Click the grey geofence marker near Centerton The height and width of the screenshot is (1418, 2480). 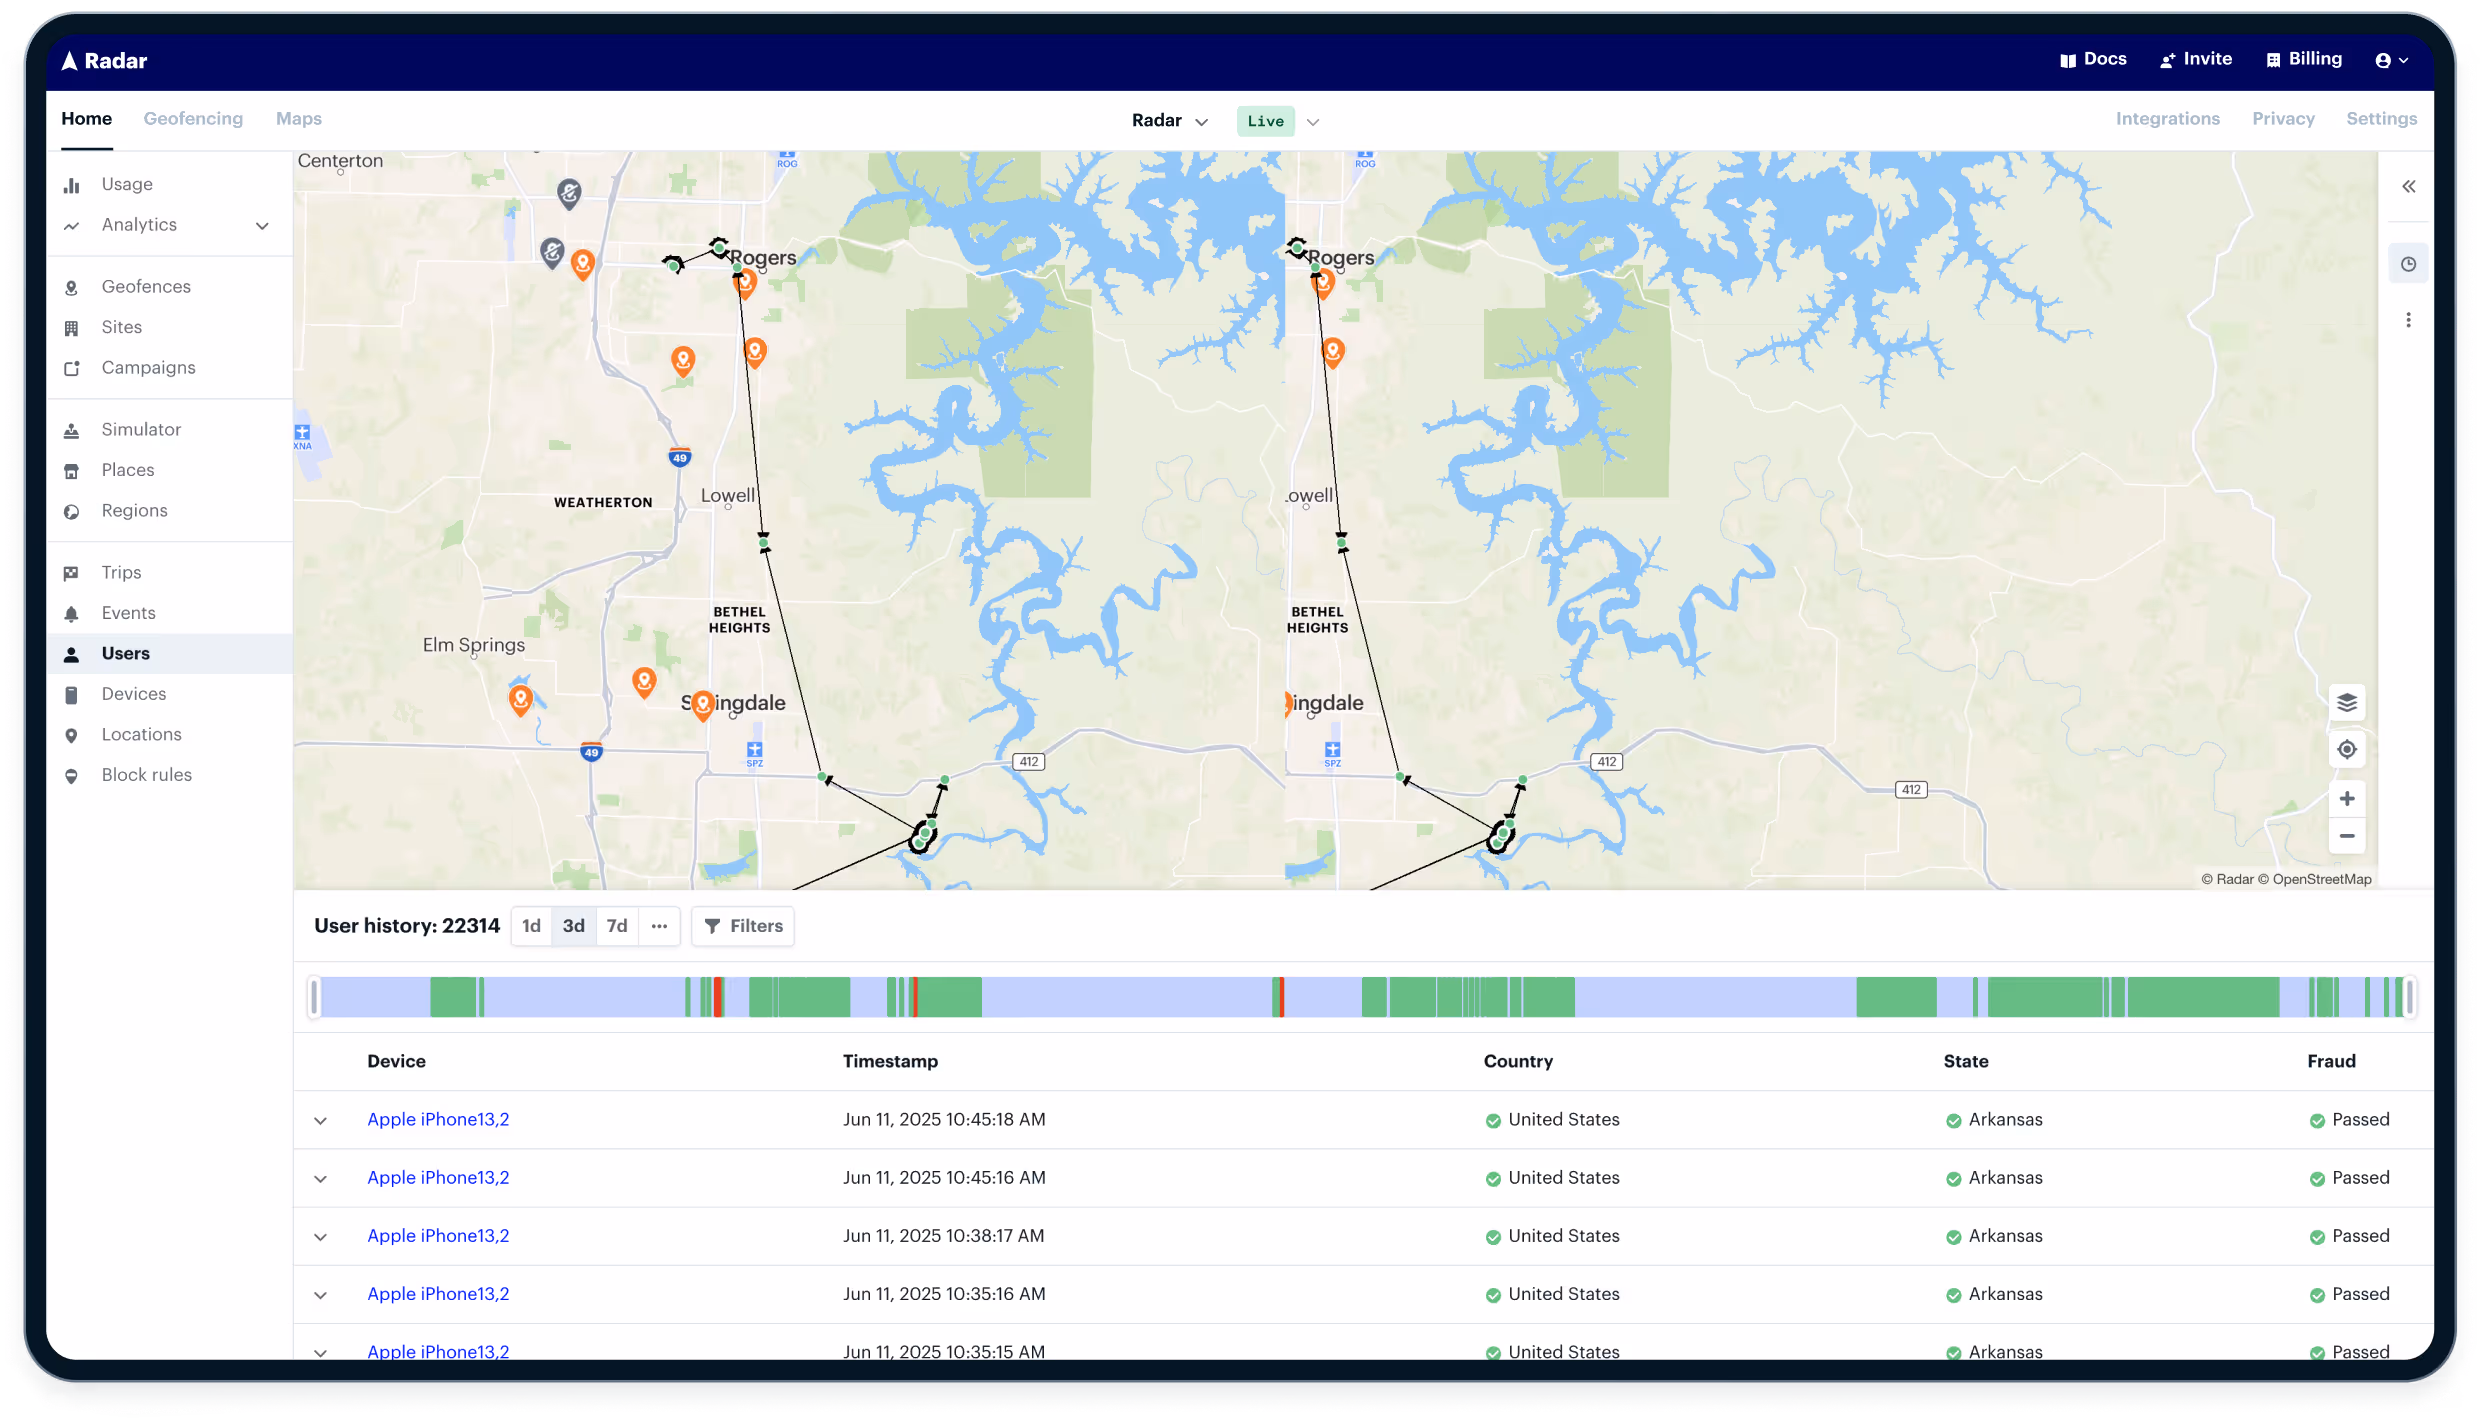(x=569, y=193)
